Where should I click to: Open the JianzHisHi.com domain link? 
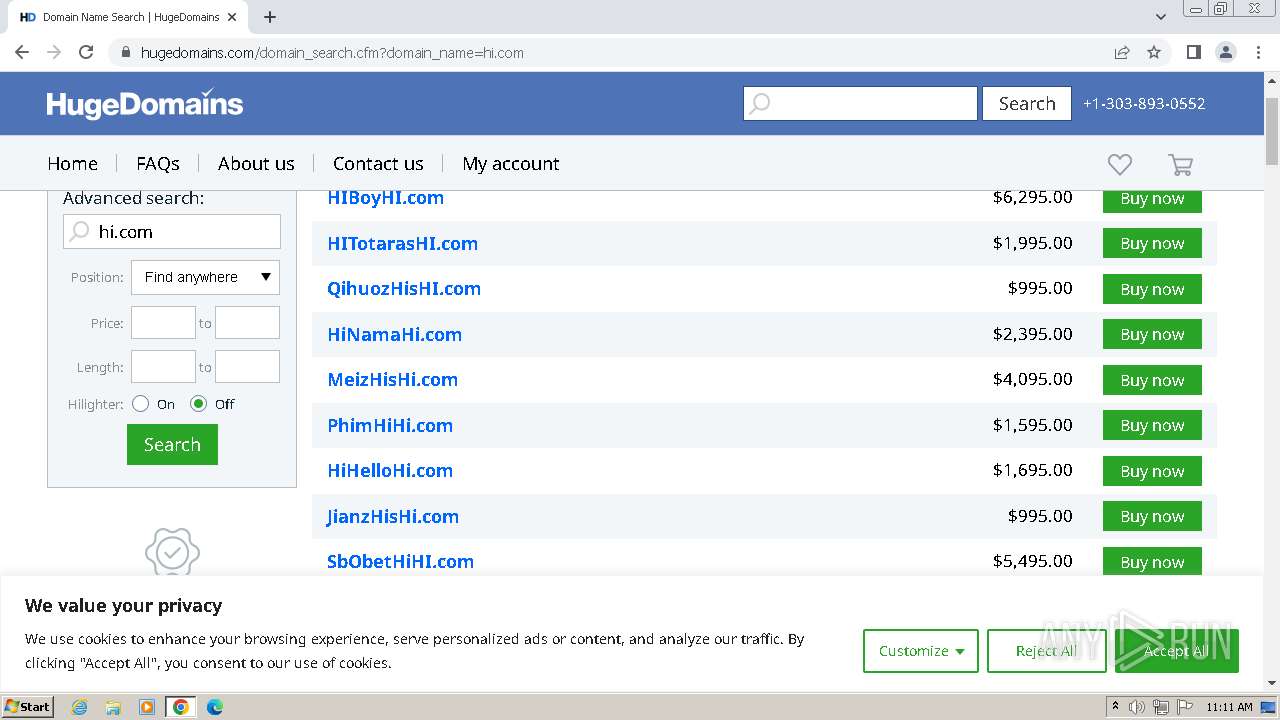(392, 516)
